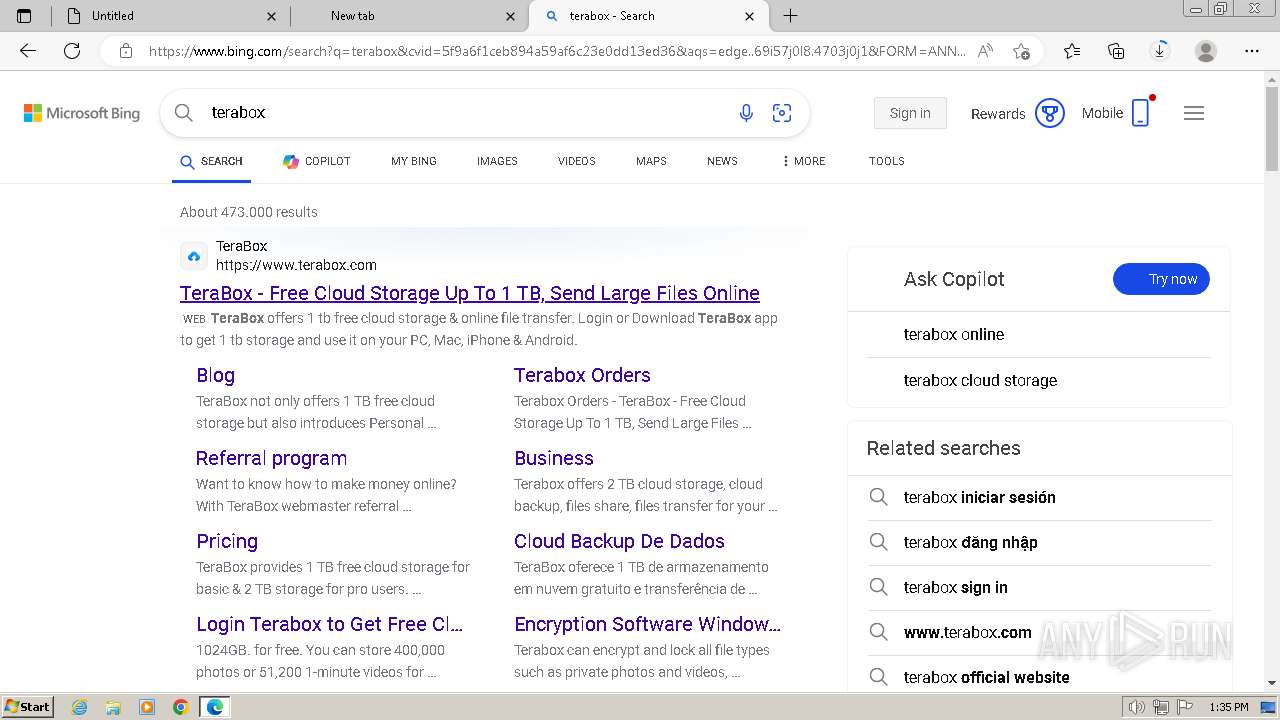Select the MAPS tab

[x=651, y=161]
